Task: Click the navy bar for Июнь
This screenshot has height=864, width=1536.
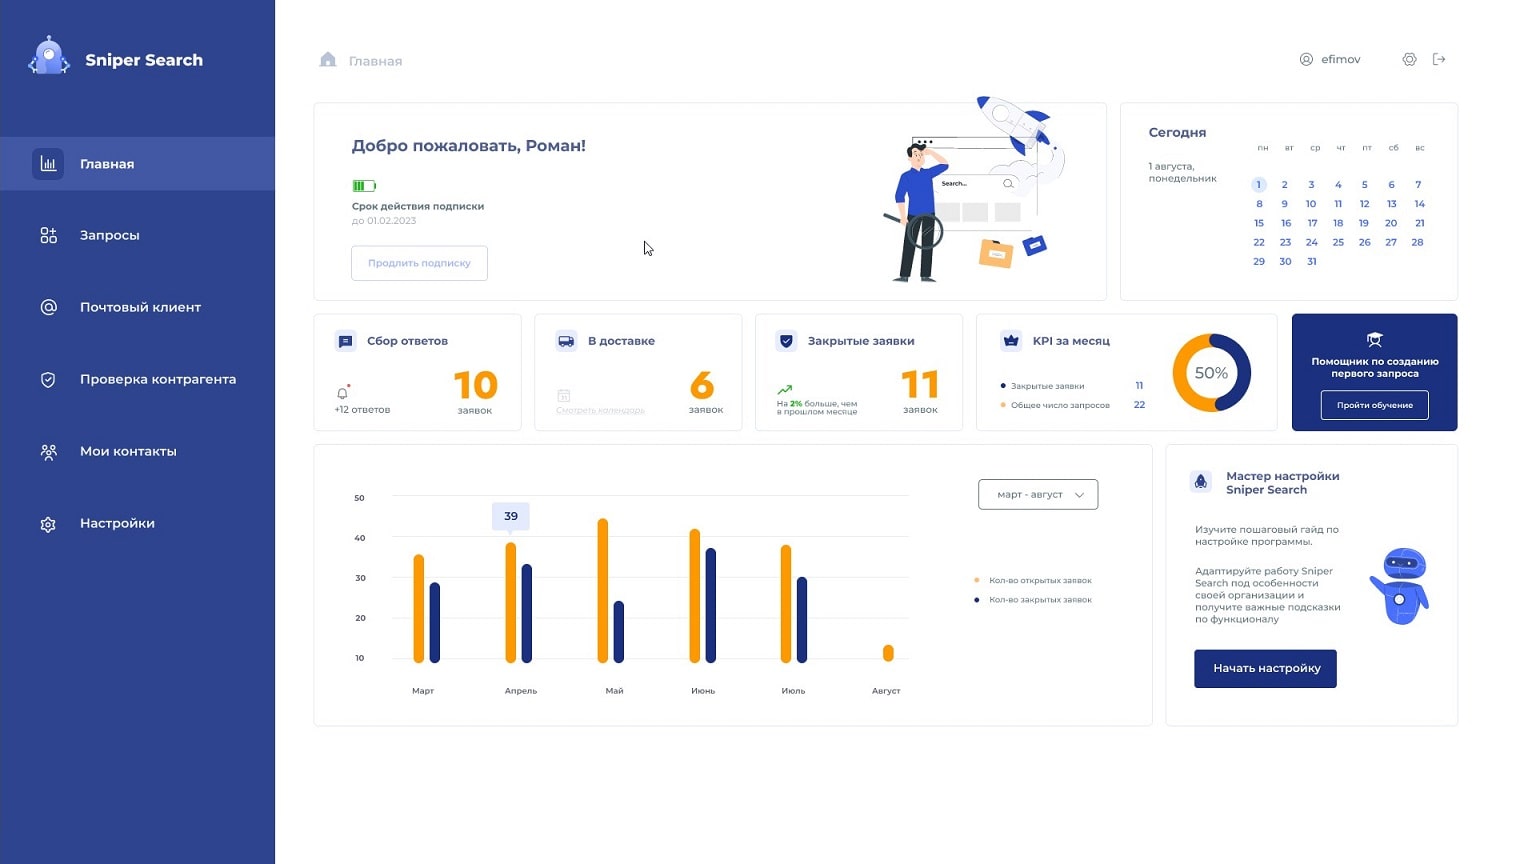Action: (x=711, y=605)
